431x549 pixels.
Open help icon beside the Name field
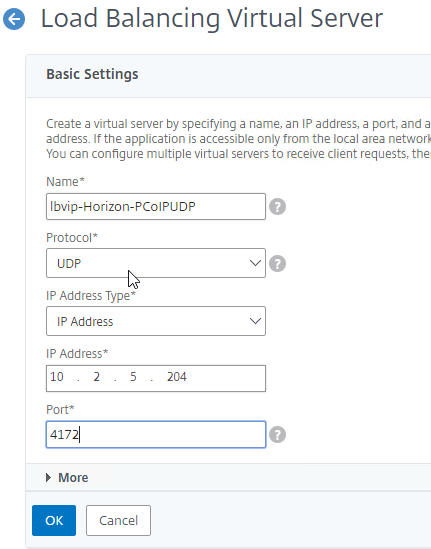click(x=277, y=207)
